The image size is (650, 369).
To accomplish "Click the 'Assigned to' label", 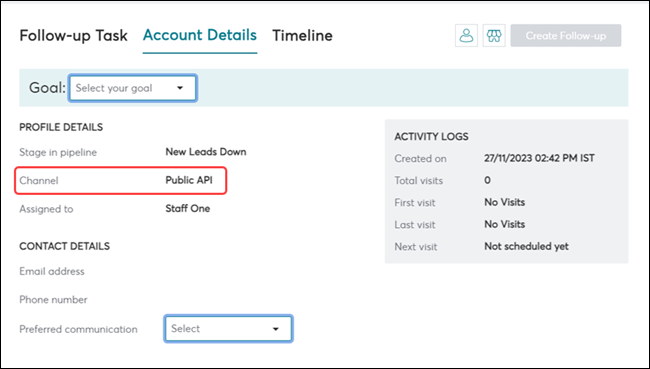I will pyautogui.click(x=46, y=209).
